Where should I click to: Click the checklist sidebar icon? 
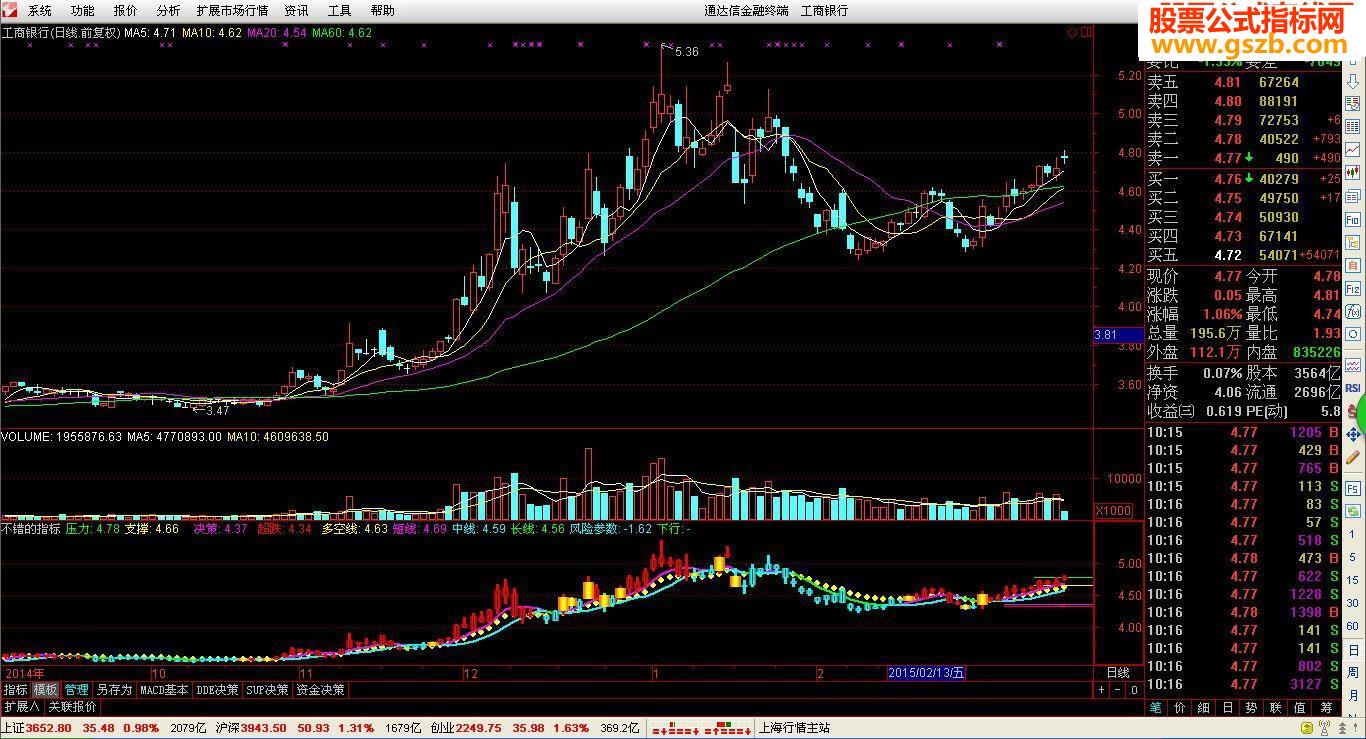(1353, 103)
